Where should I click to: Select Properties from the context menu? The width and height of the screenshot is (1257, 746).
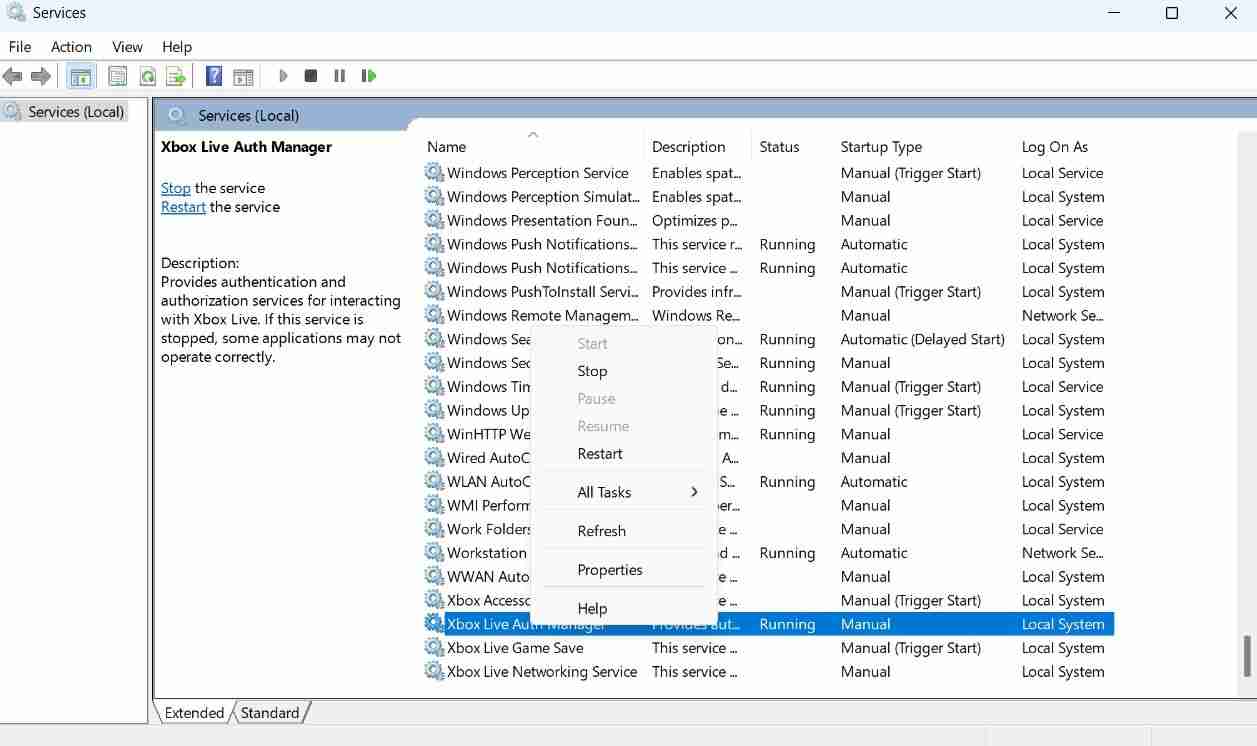point(609,570)
